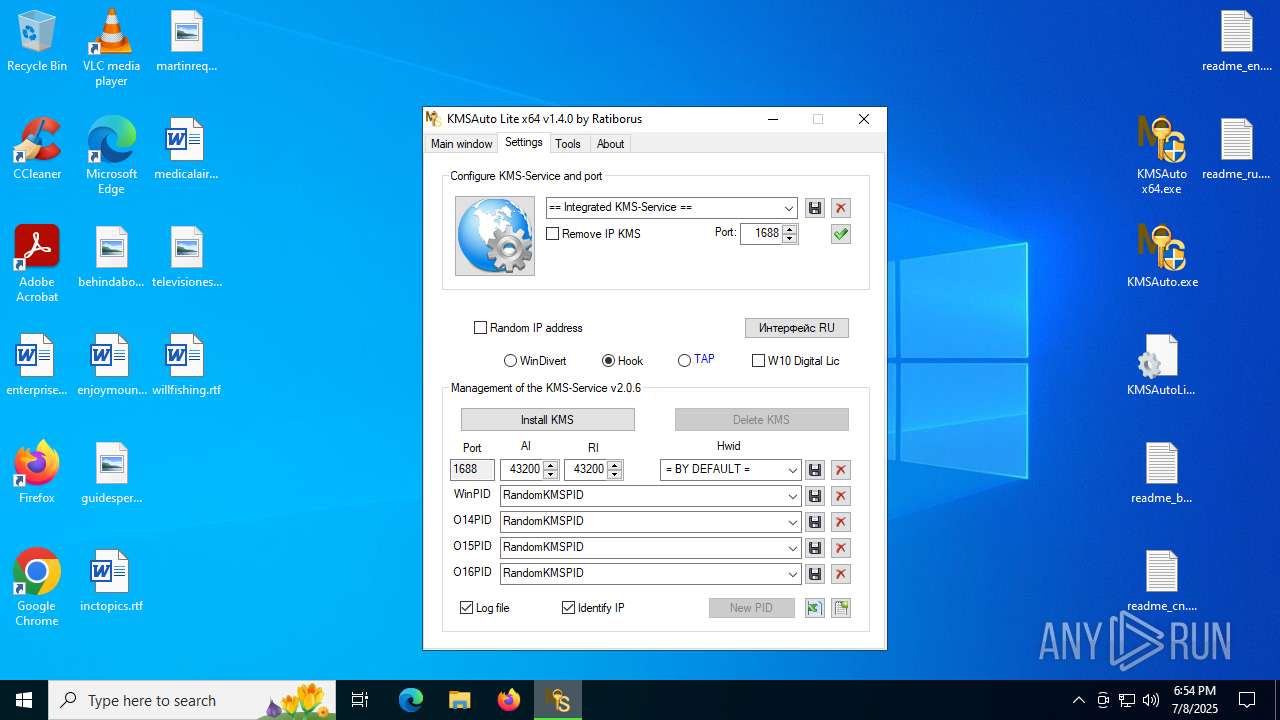This screenshot has width=1280, height=720.
Task: Switch to Main window tab
Action: [x=461, y=144]
